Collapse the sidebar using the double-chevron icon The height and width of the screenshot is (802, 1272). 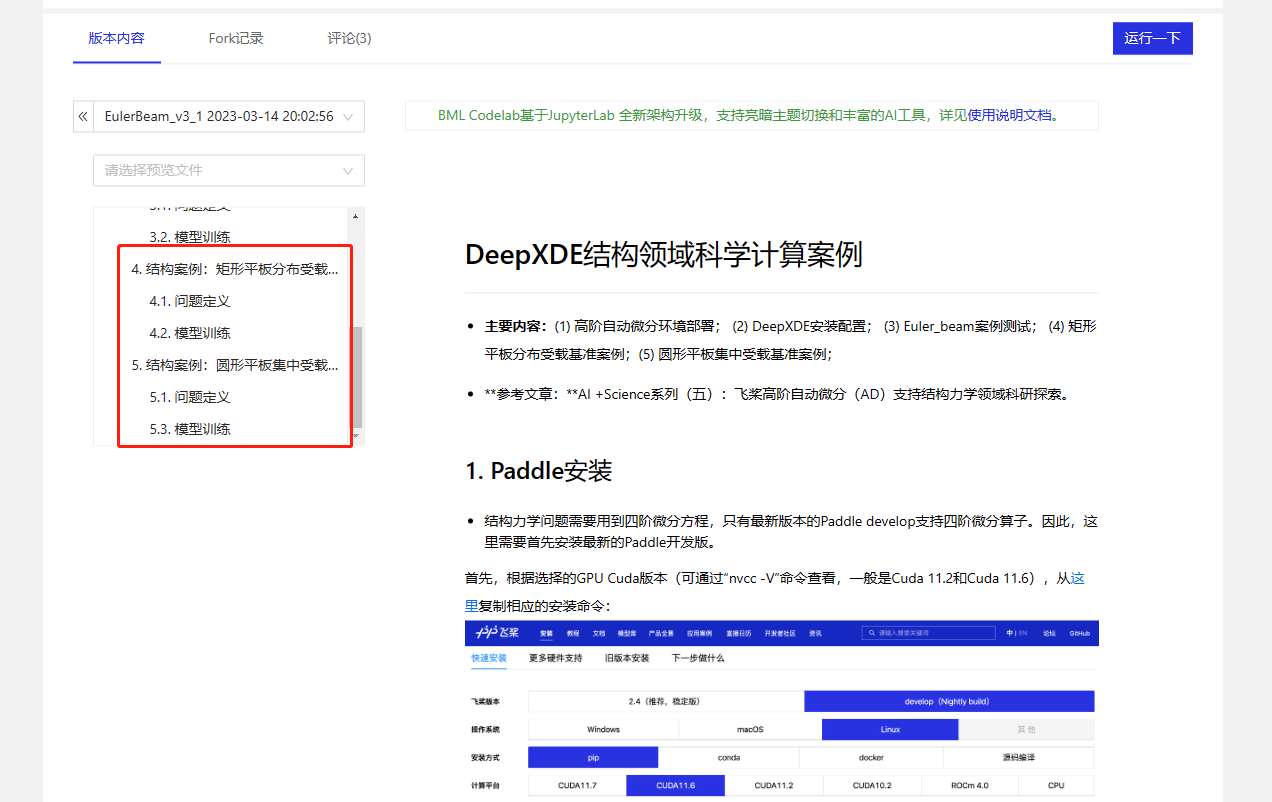click(83, 116)
